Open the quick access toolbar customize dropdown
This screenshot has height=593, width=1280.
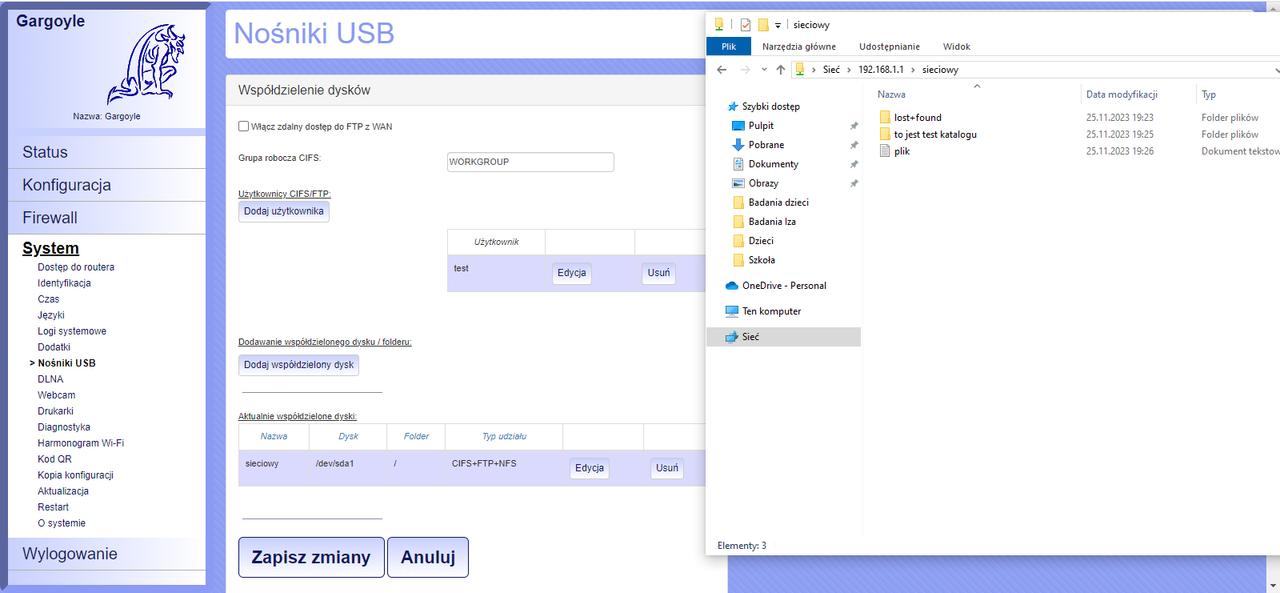[x=777, y=26]
